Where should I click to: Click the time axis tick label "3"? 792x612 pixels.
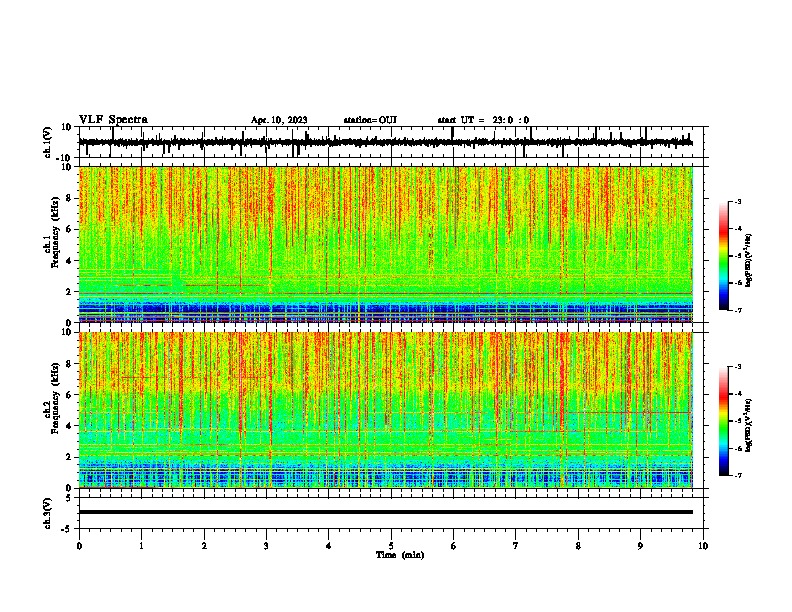[266, 546]
